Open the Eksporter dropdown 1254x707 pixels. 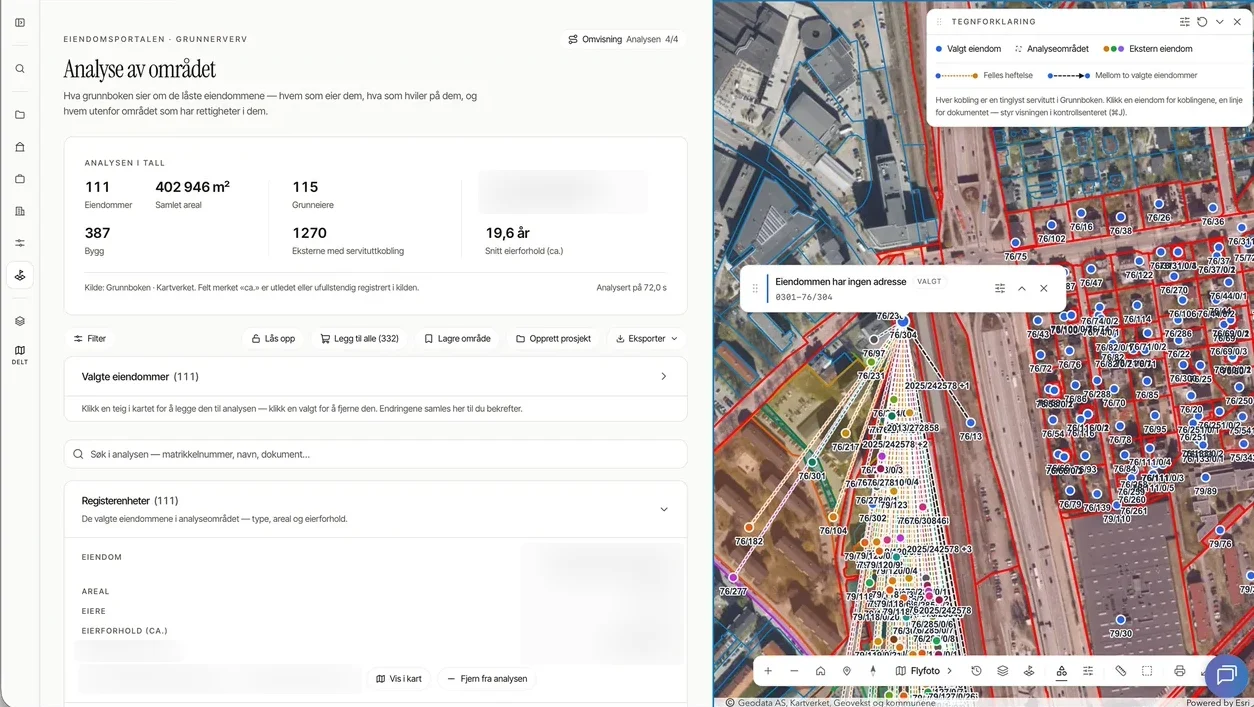(x=647, y=338)
